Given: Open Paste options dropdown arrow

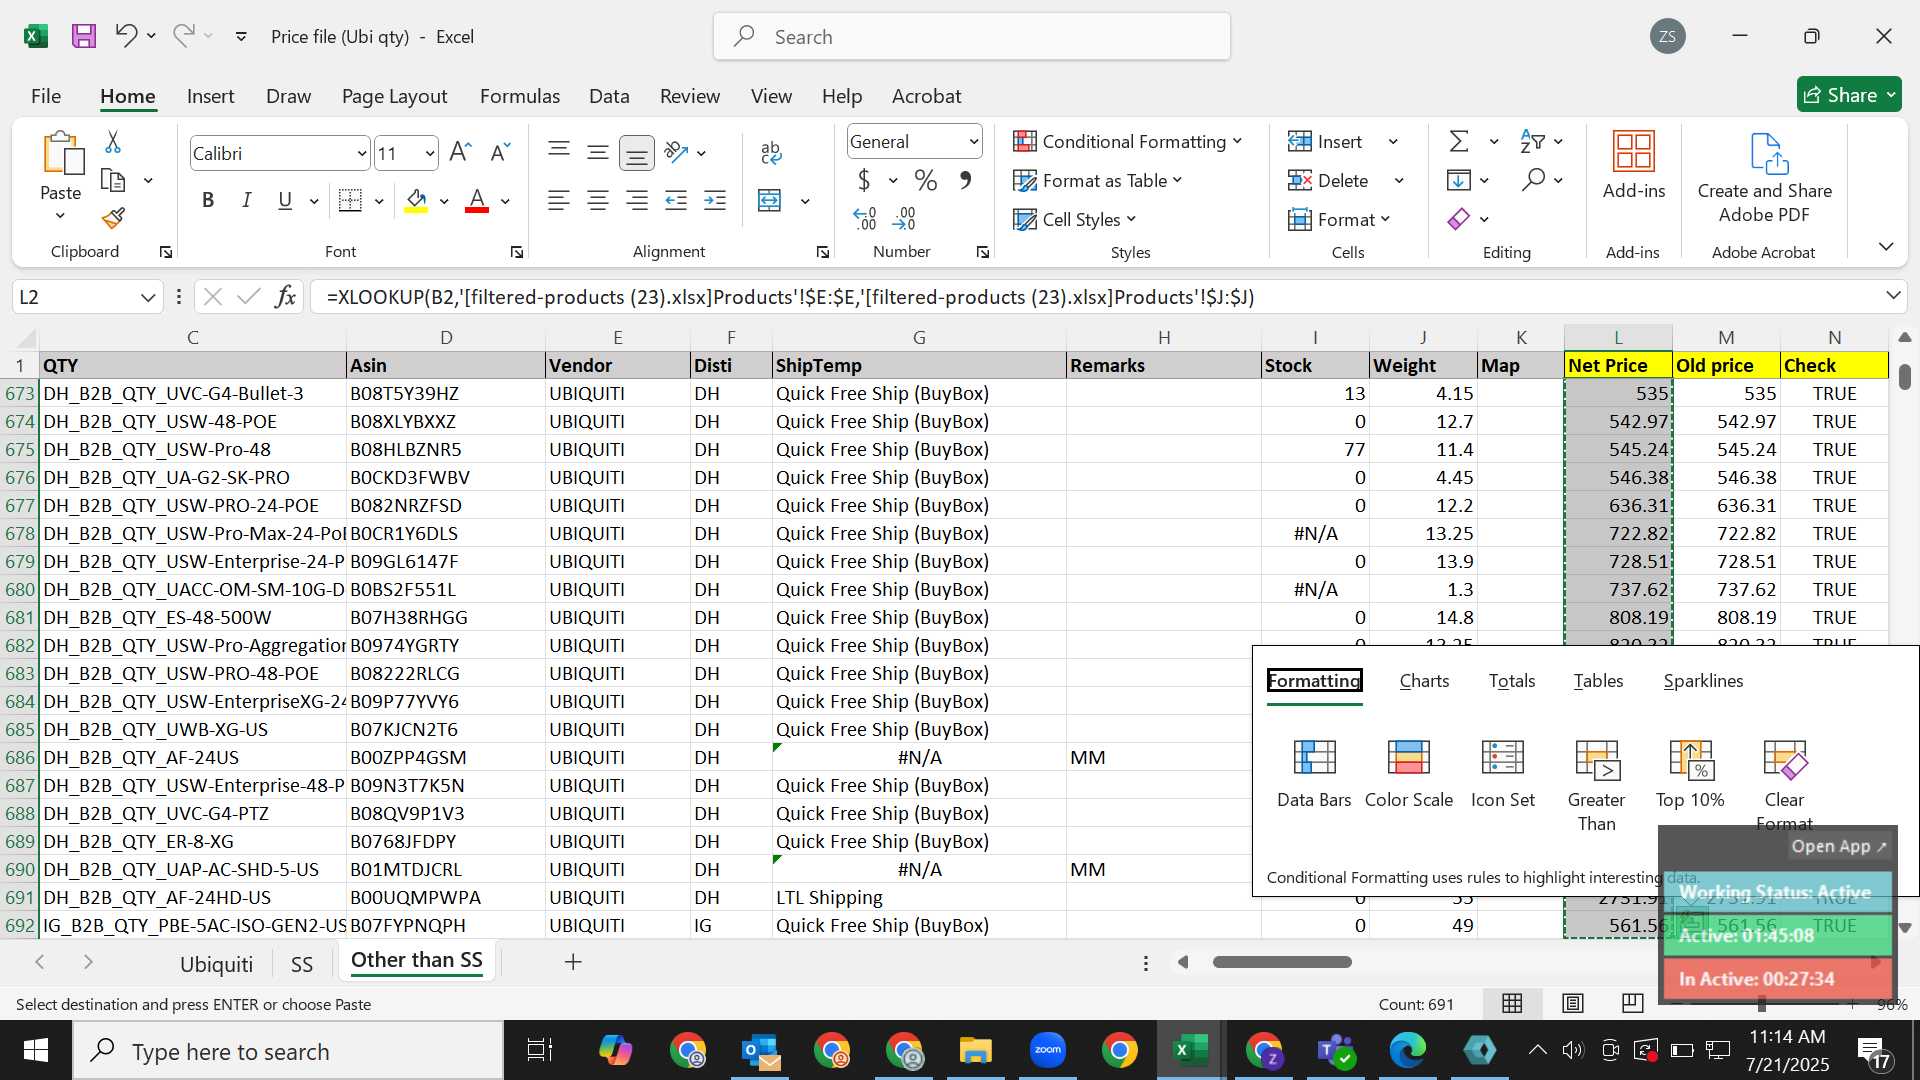Looking at the screenshot, I should pos(60,216).
